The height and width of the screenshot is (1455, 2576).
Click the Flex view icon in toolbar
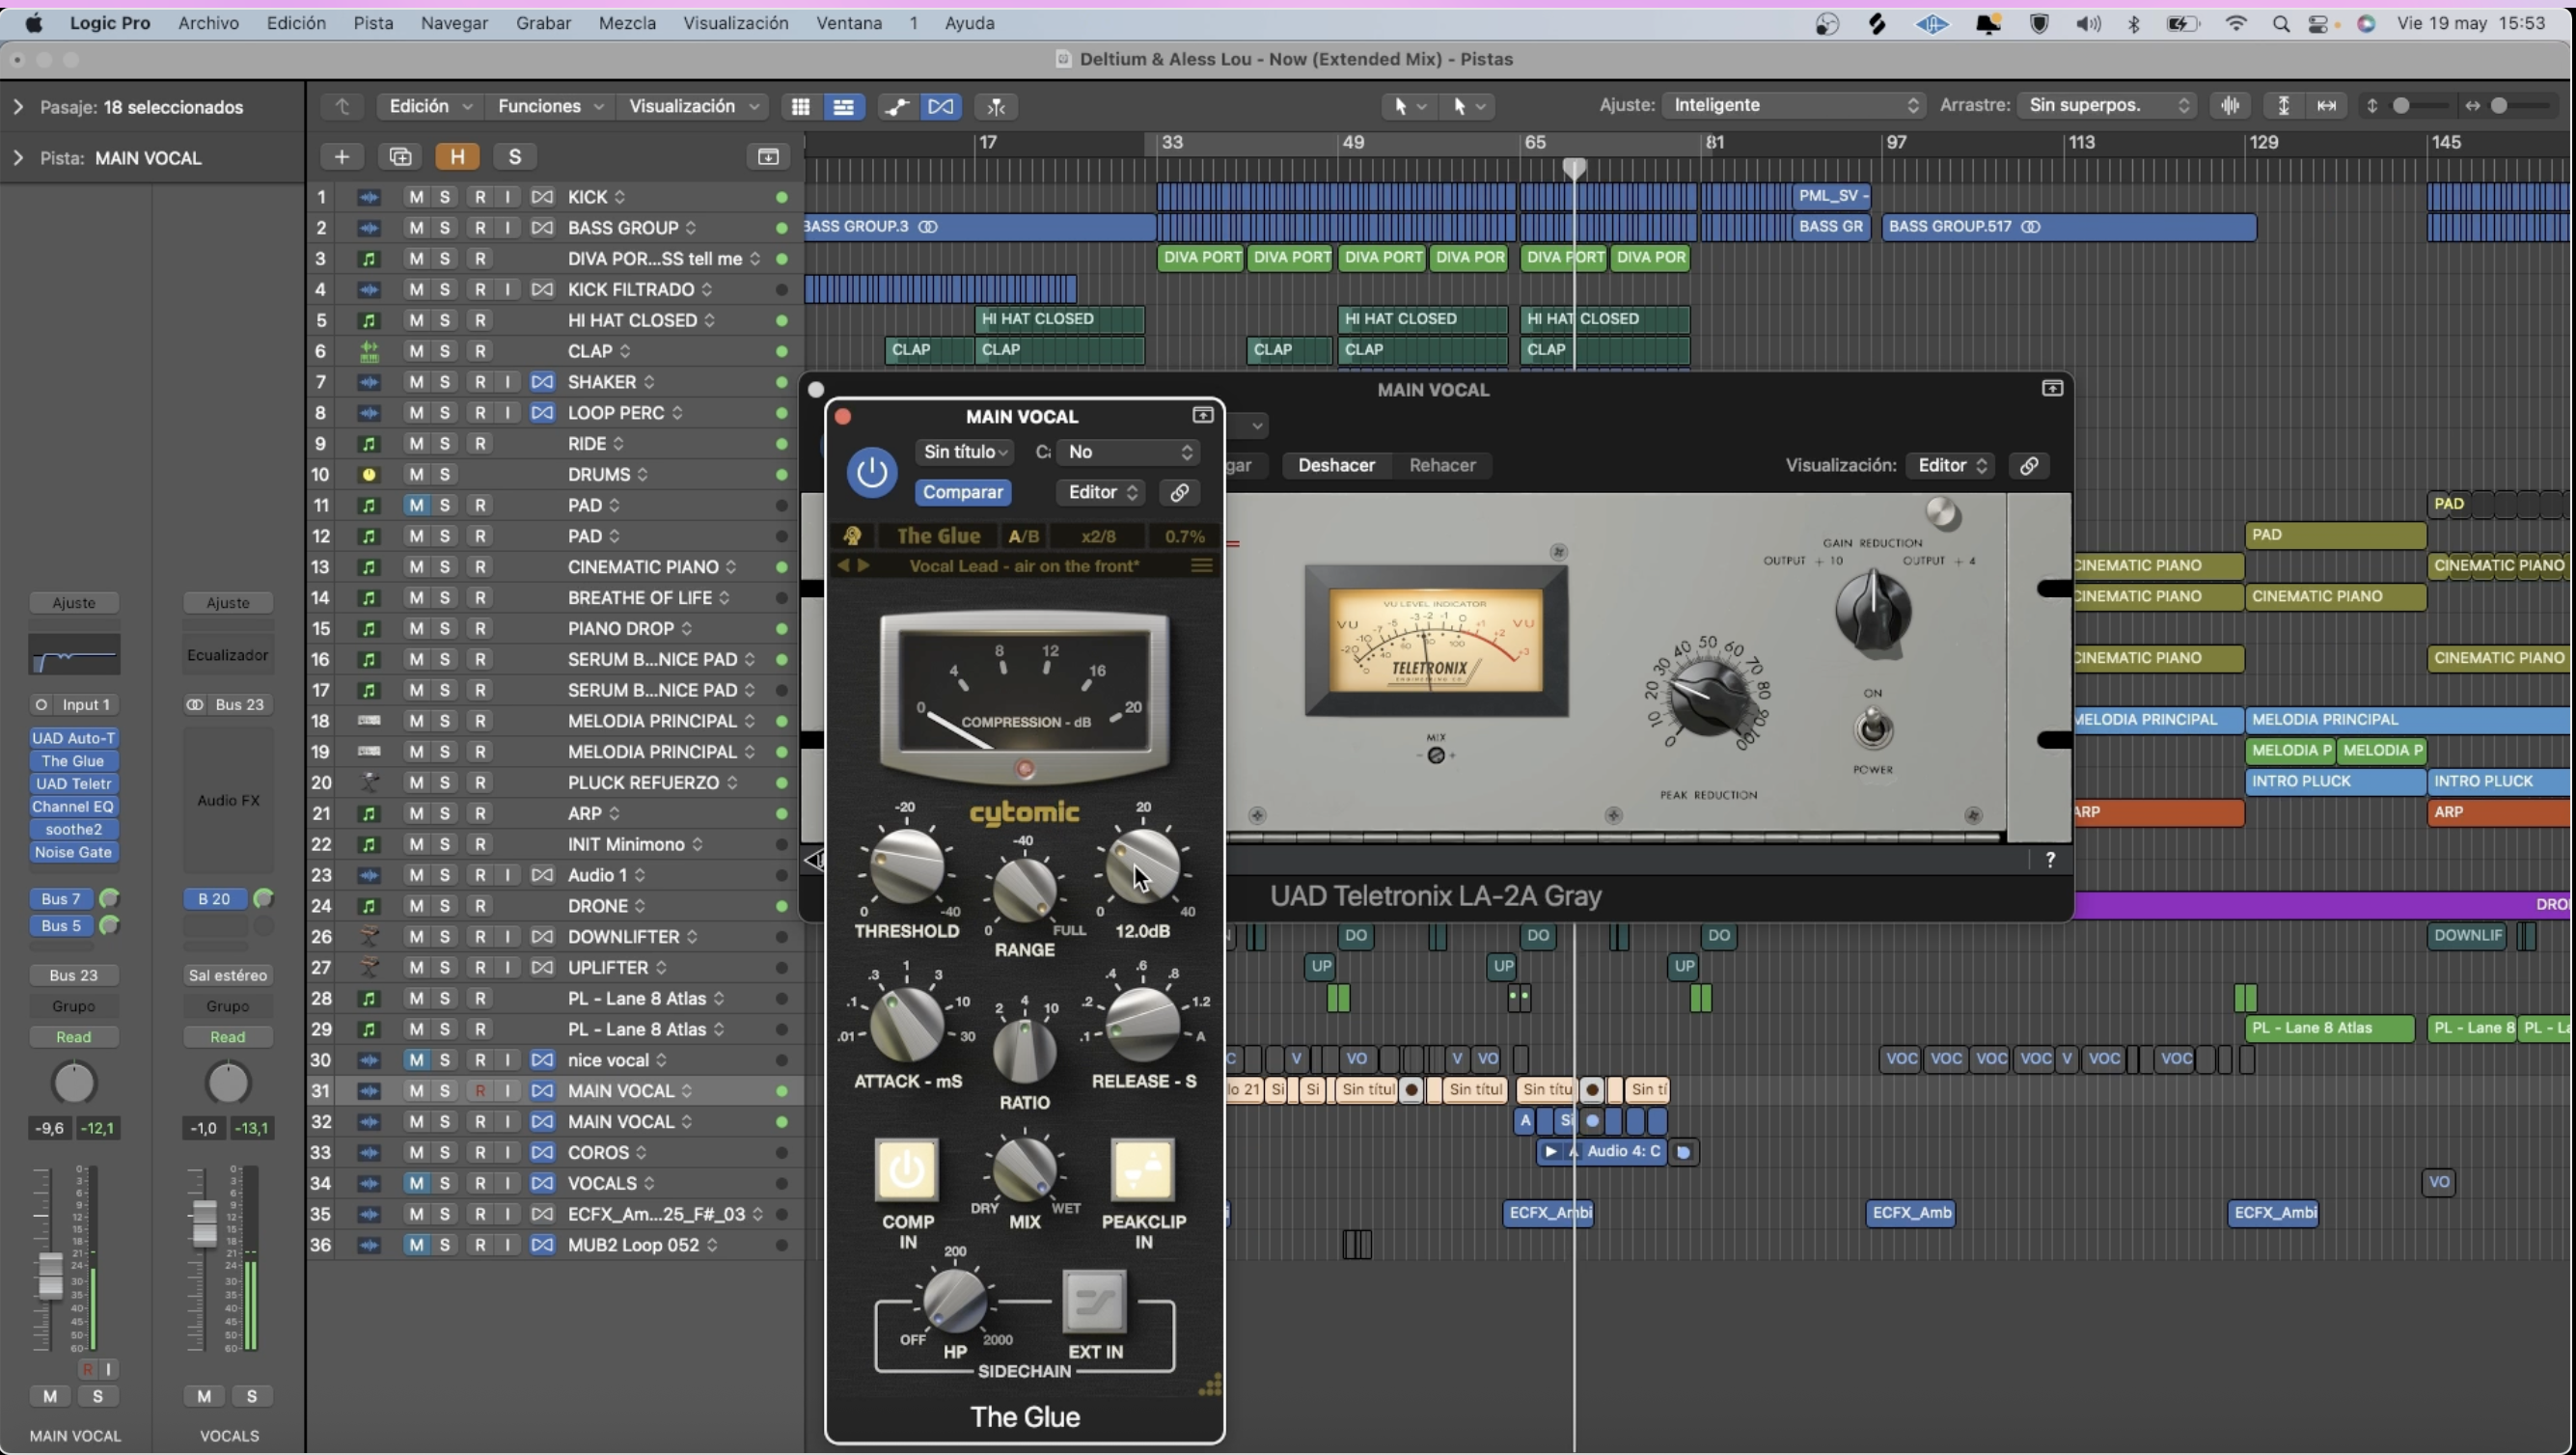tap(941, 106)
